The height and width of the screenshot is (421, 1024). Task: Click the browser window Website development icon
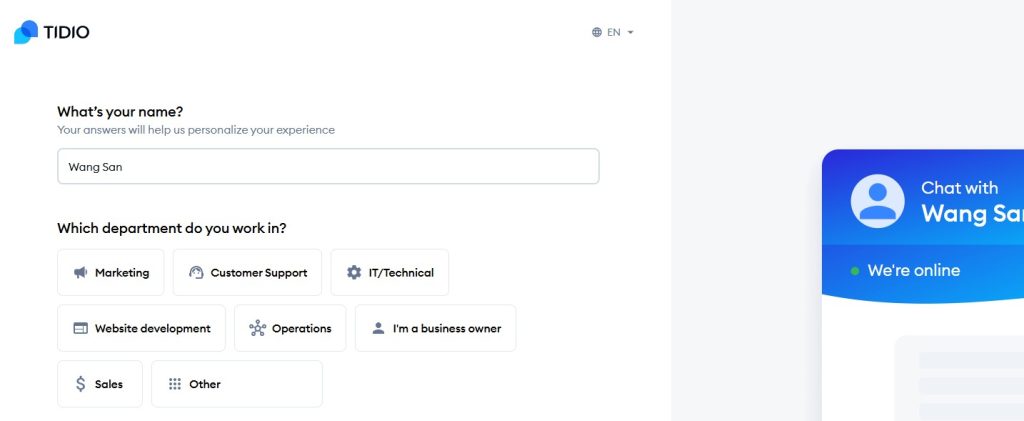pyautogui.click(x=80, y=329)
